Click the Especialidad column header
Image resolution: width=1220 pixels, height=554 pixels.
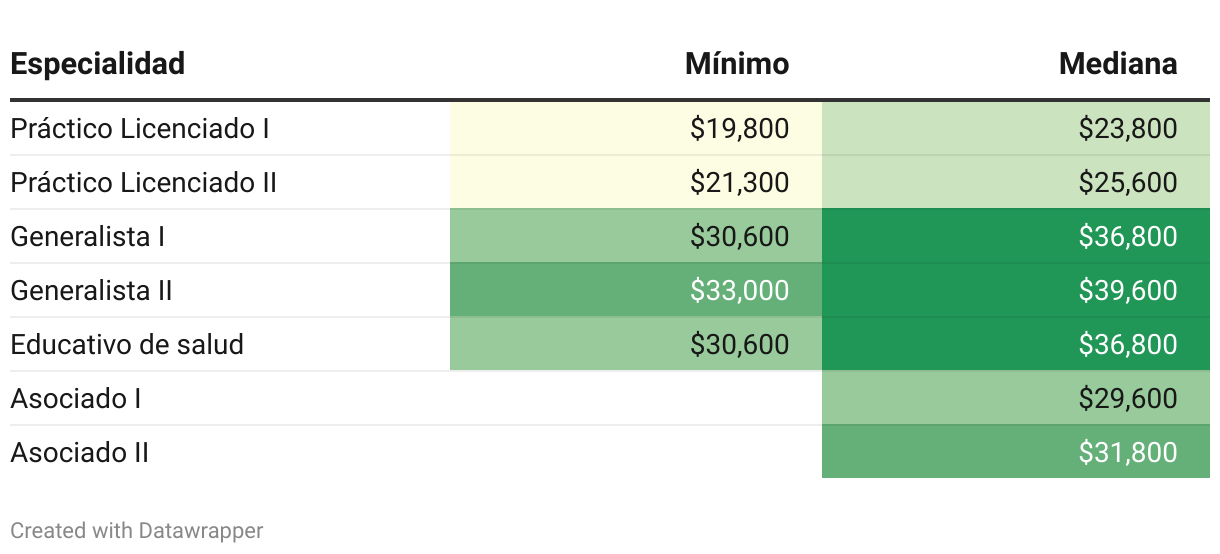98,64
